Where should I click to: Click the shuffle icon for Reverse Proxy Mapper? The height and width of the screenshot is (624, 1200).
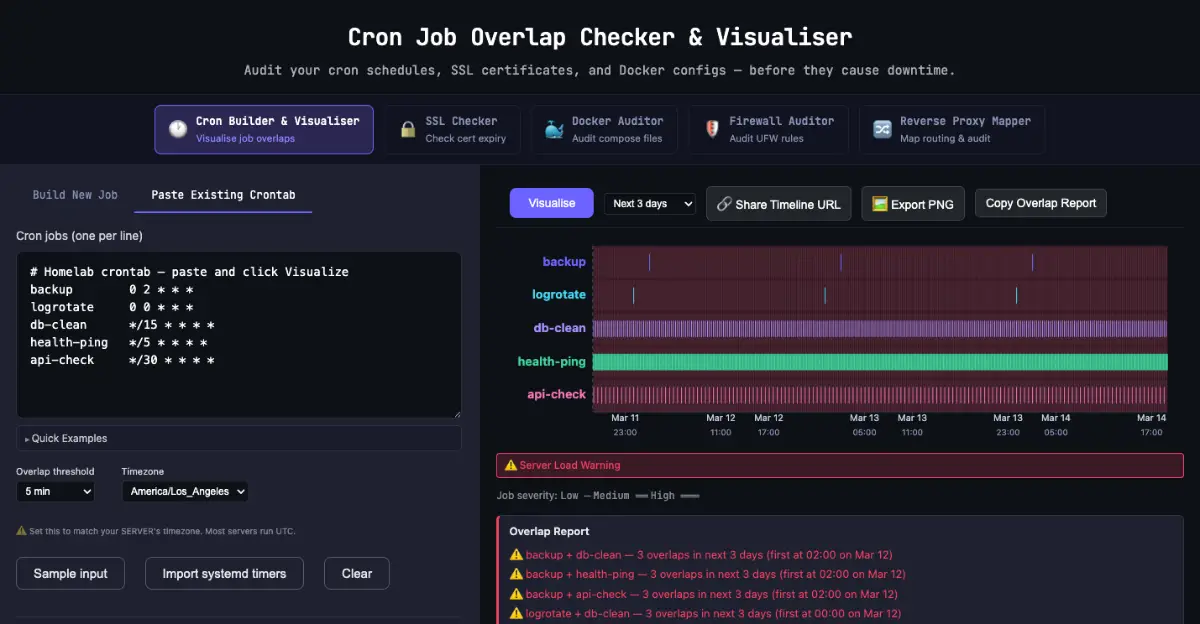(882, 129)
